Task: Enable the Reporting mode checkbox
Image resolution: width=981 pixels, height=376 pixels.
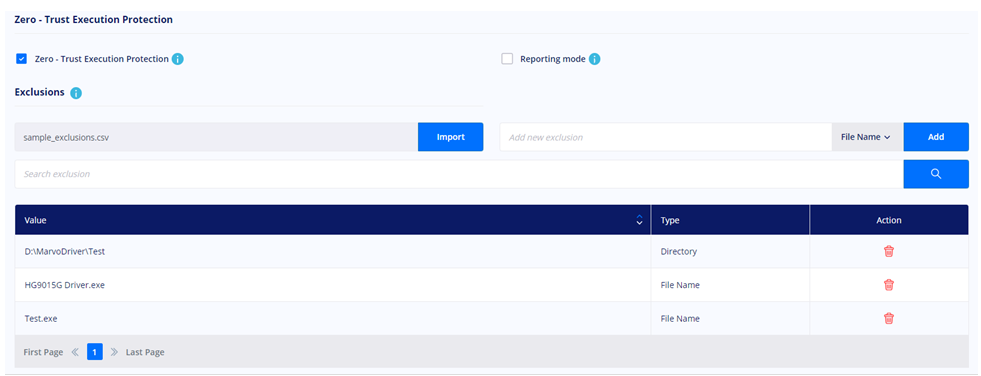Action: (507, 59)
